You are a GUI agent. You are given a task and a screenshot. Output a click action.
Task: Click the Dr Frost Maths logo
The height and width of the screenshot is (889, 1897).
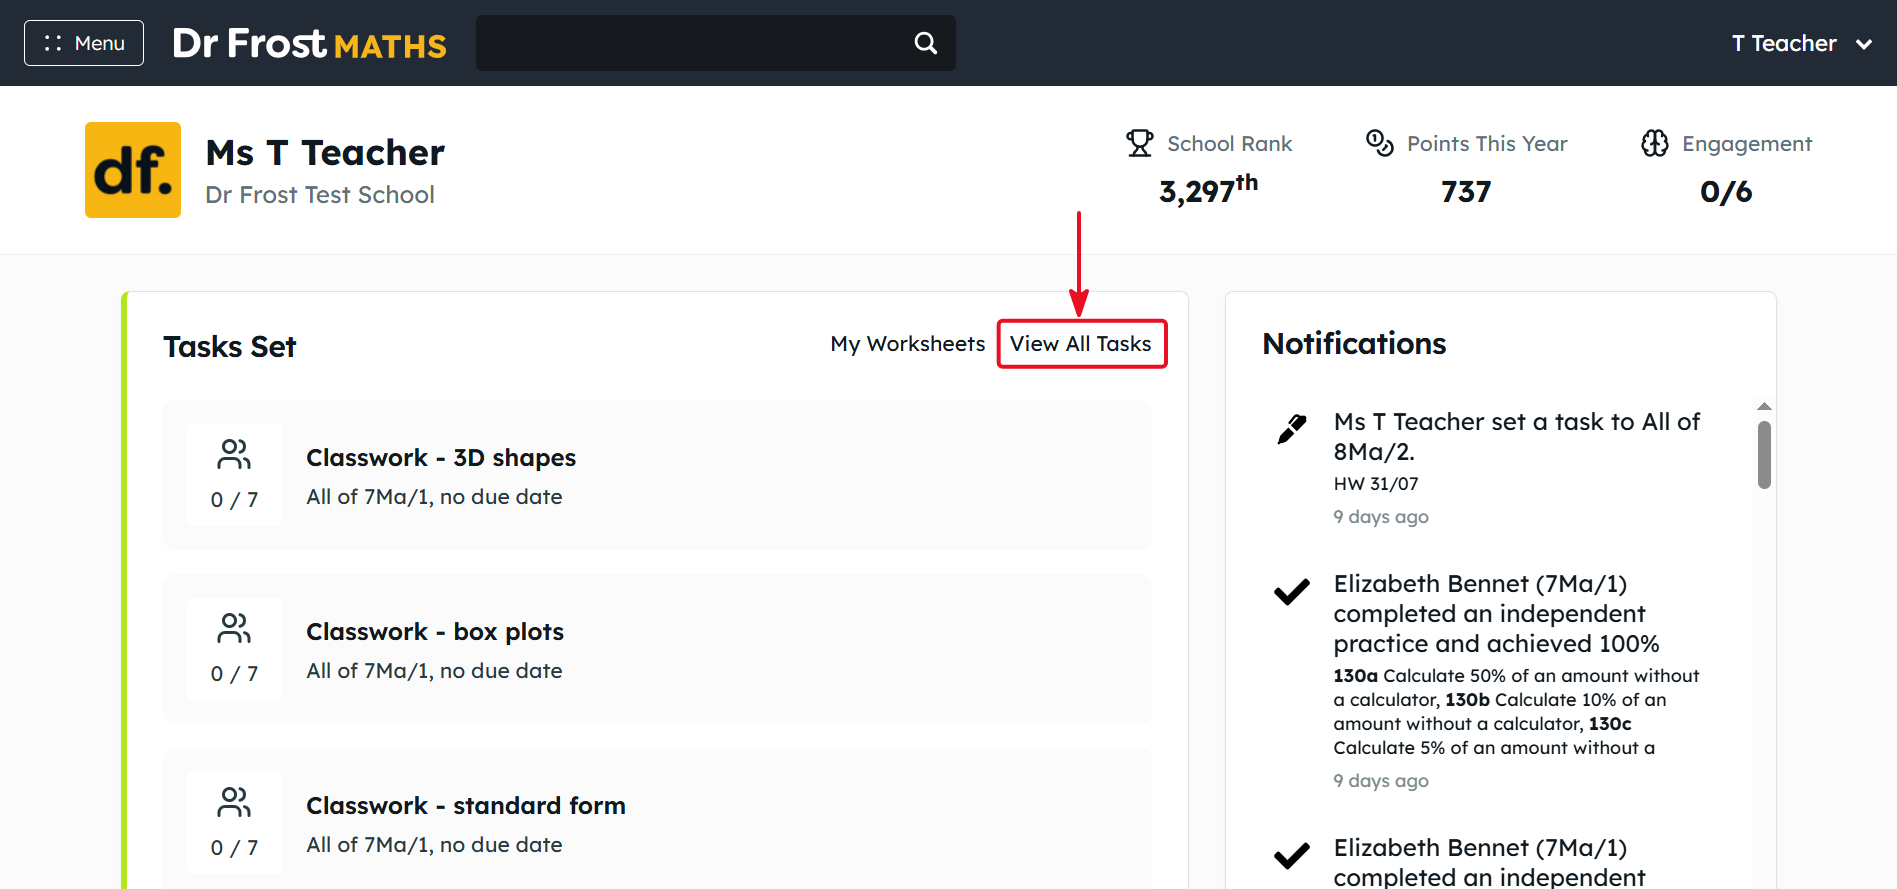tap(309, 43)
